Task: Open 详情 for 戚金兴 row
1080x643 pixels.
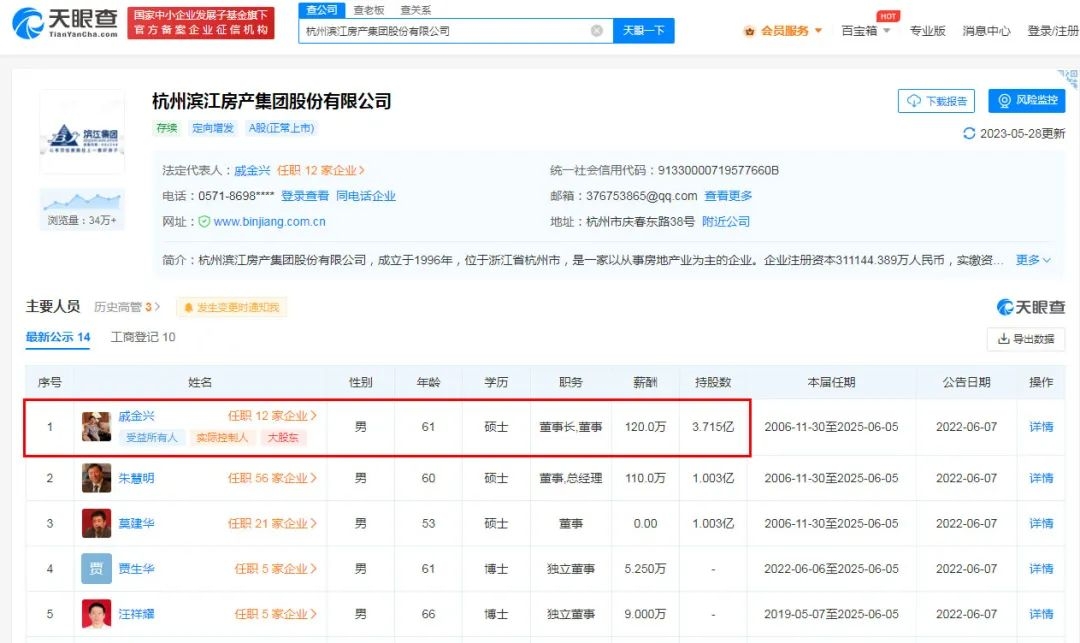Action: click(x=1041, y=427)
